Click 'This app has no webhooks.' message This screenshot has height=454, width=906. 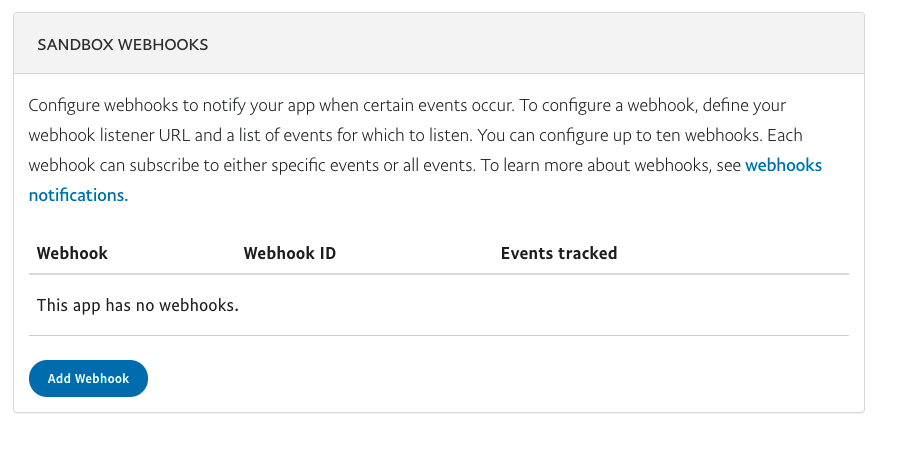click(138, 305)
